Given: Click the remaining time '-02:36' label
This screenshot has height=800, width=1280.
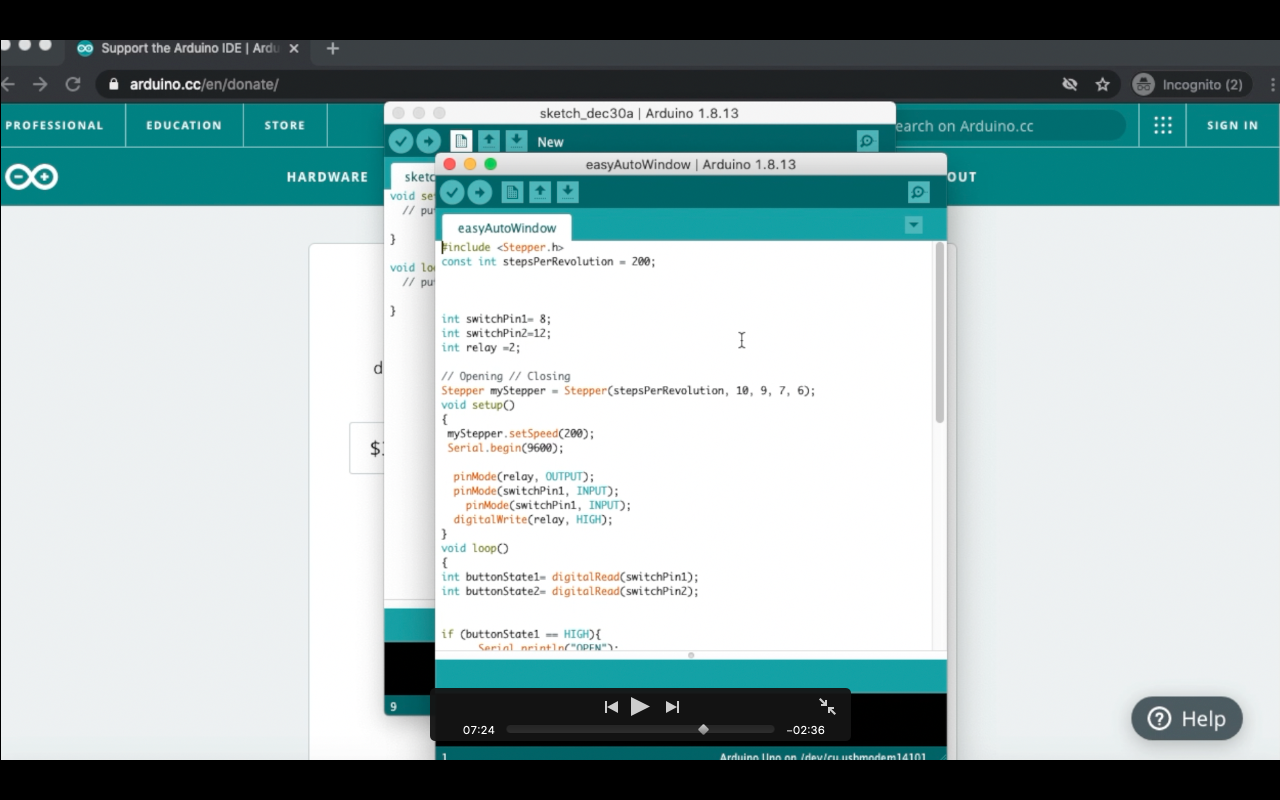Looking at the screenshot, I should tap(806, 730).
